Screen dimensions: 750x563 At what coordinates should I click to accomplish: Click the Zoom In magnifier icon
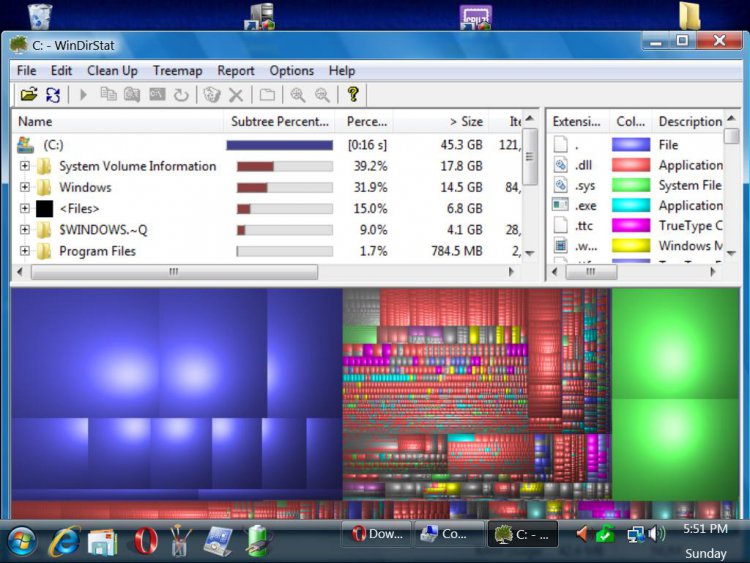pos(298,95)
